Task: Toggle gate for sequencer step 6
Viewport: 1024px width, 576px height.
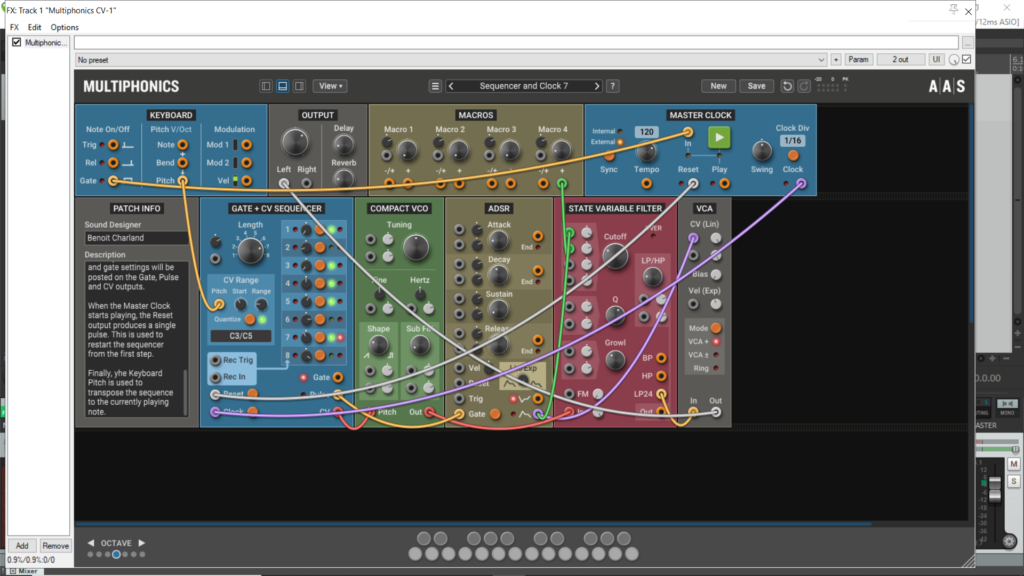Action: coord(320,319)
